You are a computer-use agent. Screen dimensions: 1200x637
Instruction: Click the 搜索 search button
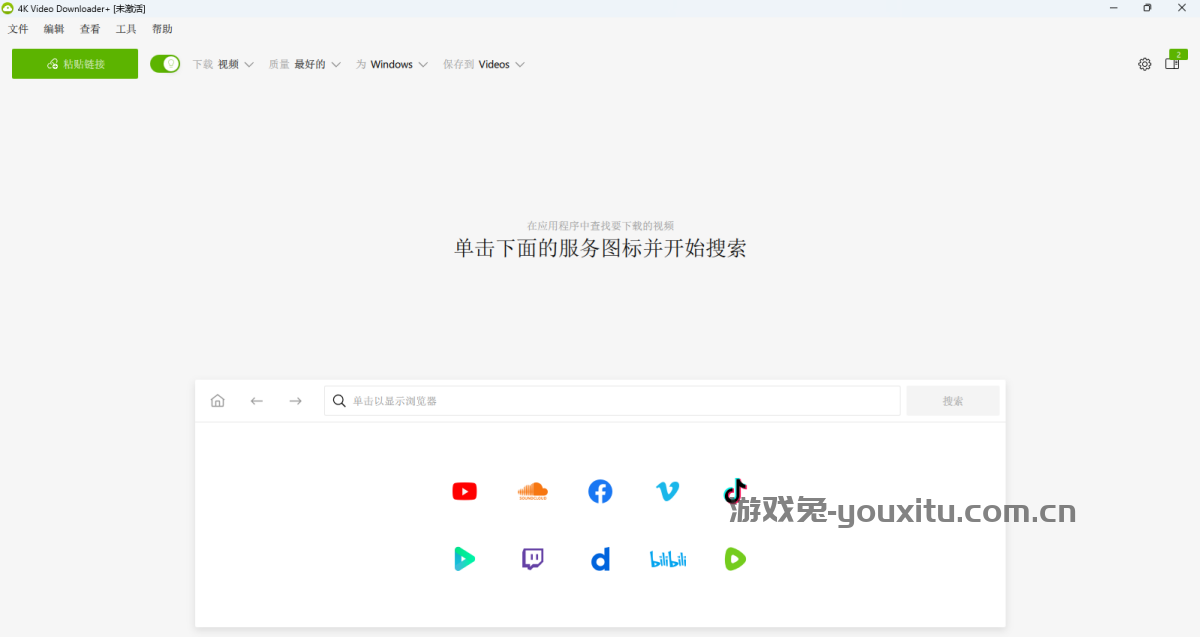[953, 401]
